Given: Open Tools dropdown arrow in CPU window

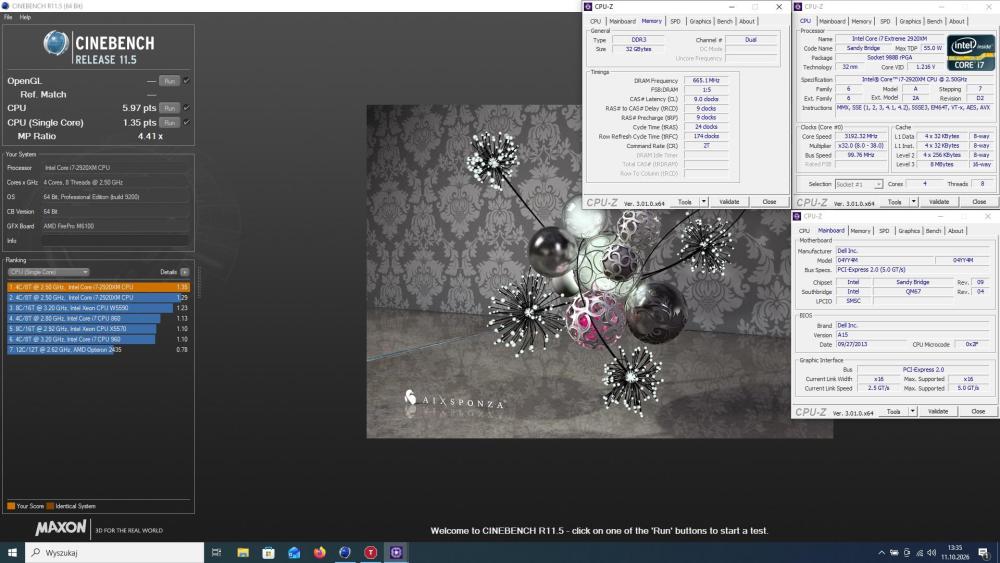Looking at the screenshot, I should coord(913,201).
